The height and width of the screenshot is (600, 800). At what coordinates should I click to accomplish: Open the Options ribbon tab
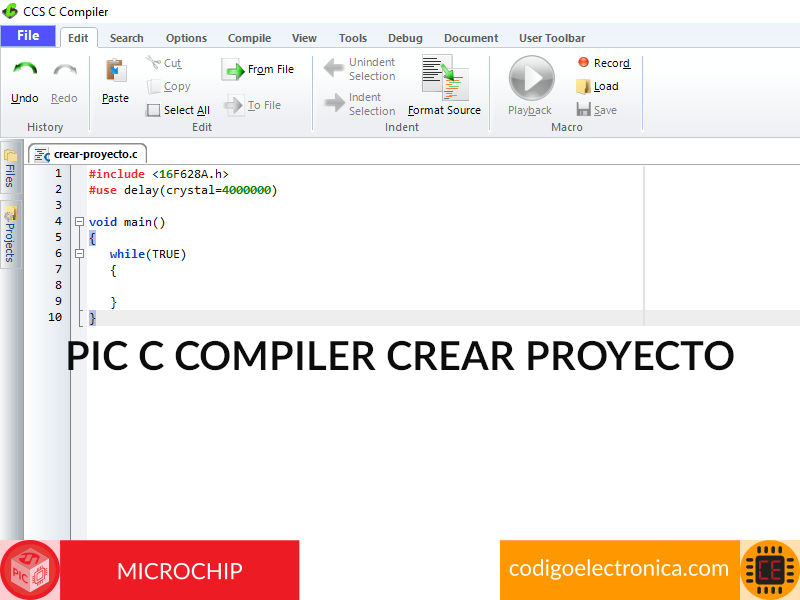[186, 38]
